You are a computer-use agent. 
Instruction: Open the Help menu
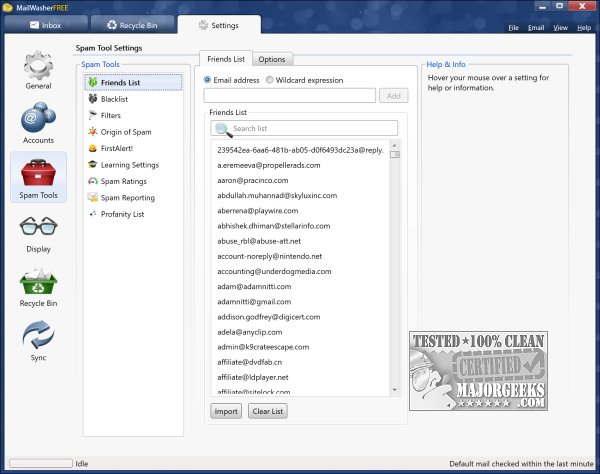point(584,28)
